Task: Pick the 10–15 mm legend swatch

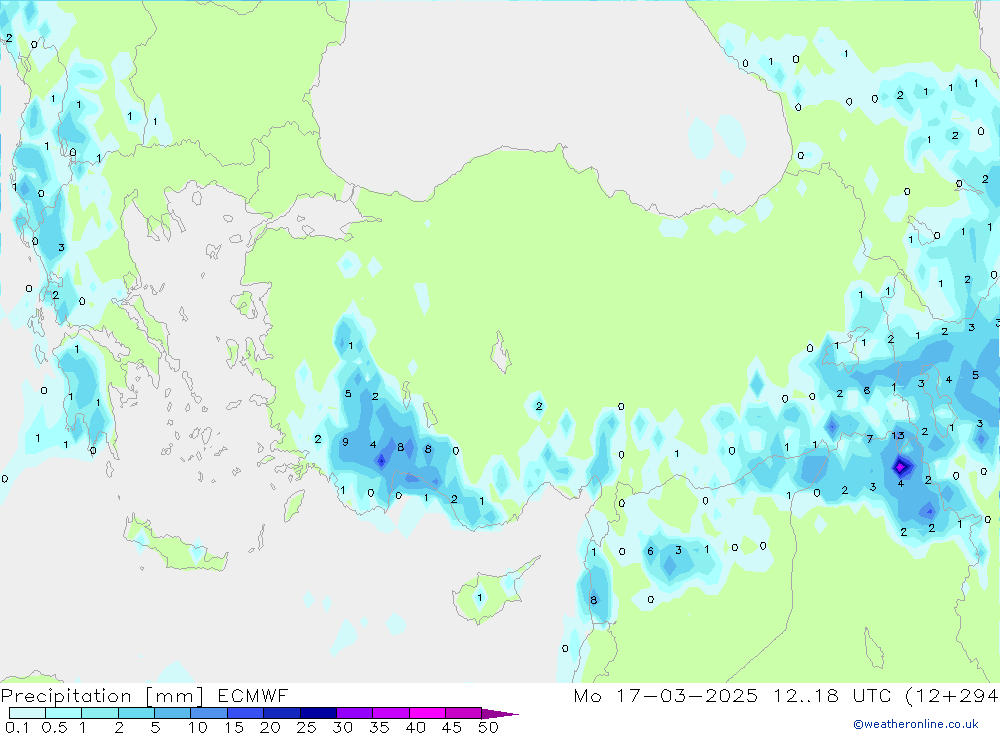Action: pos(209,713)
